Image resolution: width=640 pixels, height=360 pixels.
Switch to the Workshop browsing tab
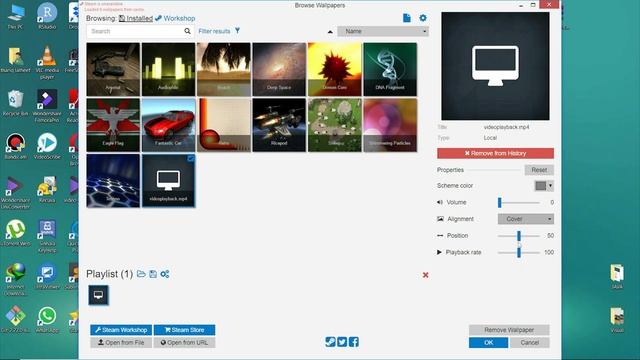[x=175, y=18]
